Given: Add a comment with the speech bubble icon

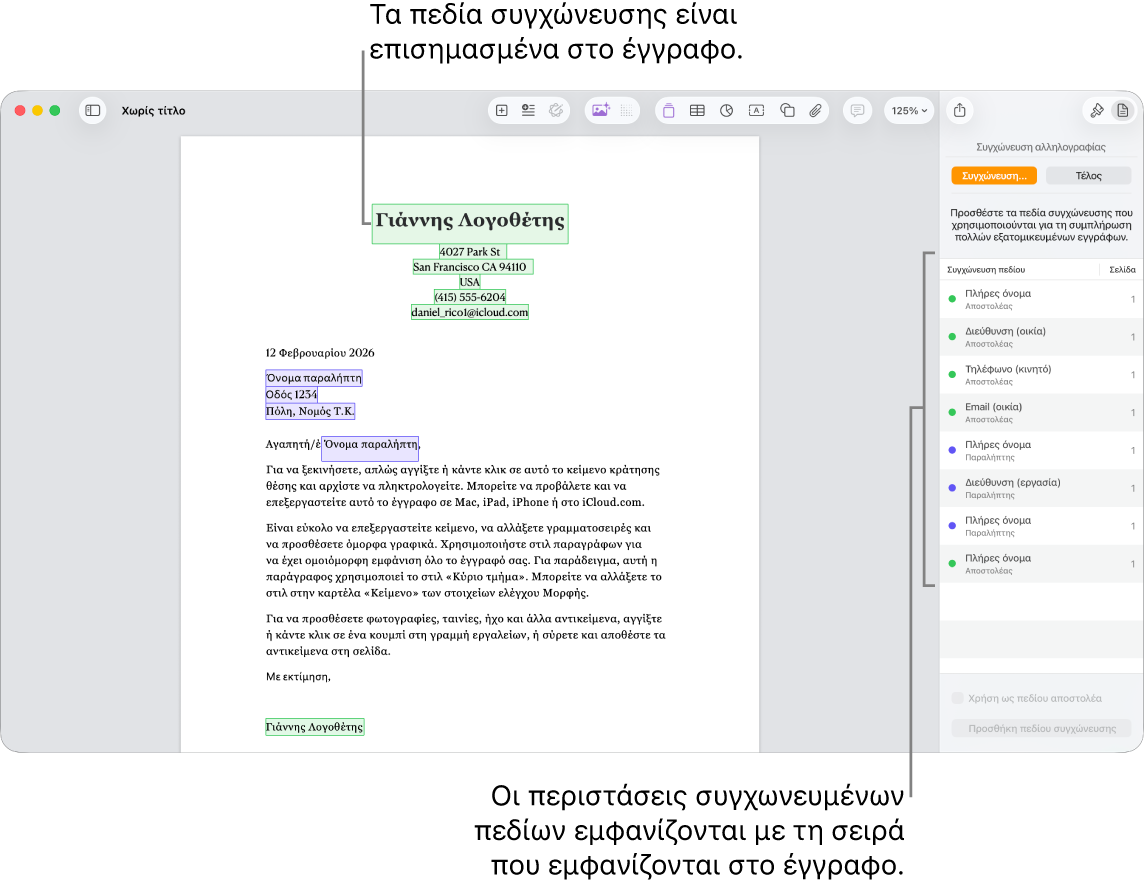Looking at the screenshot, I should 857,110.
